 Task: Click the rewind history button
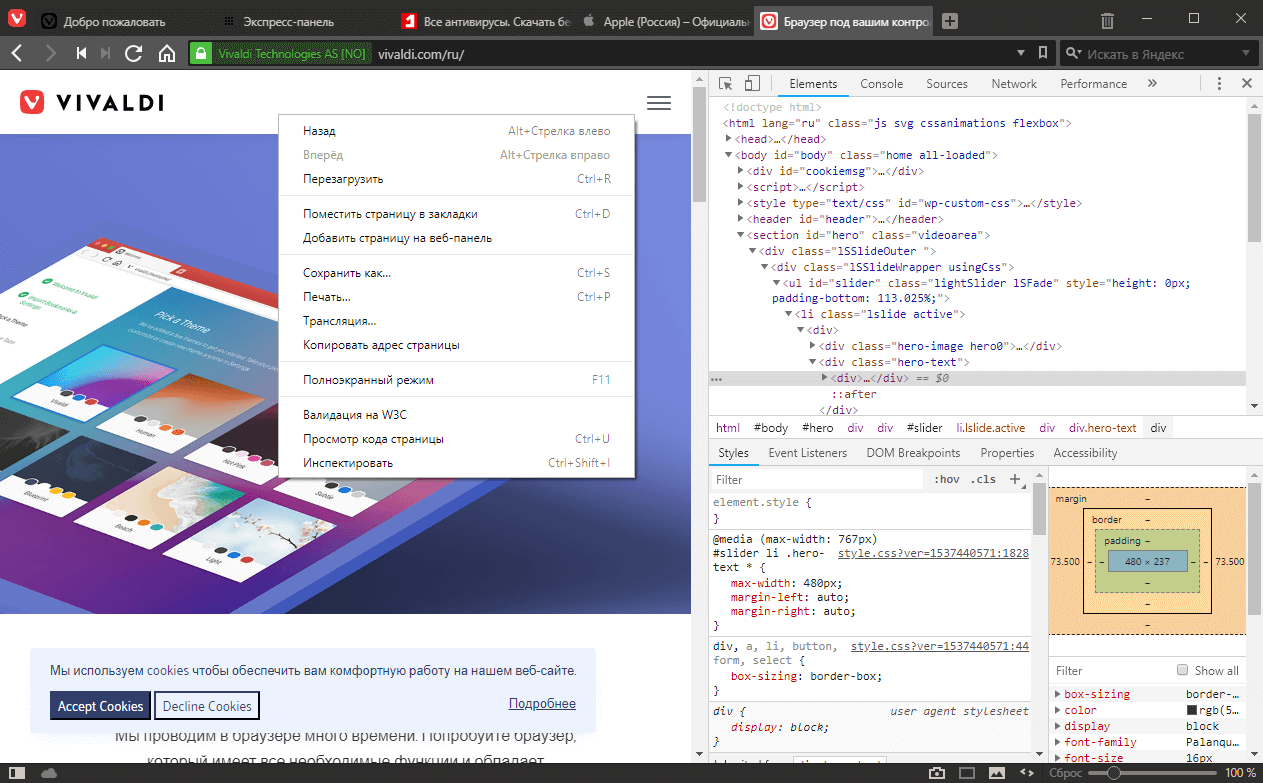pos(81,53)
